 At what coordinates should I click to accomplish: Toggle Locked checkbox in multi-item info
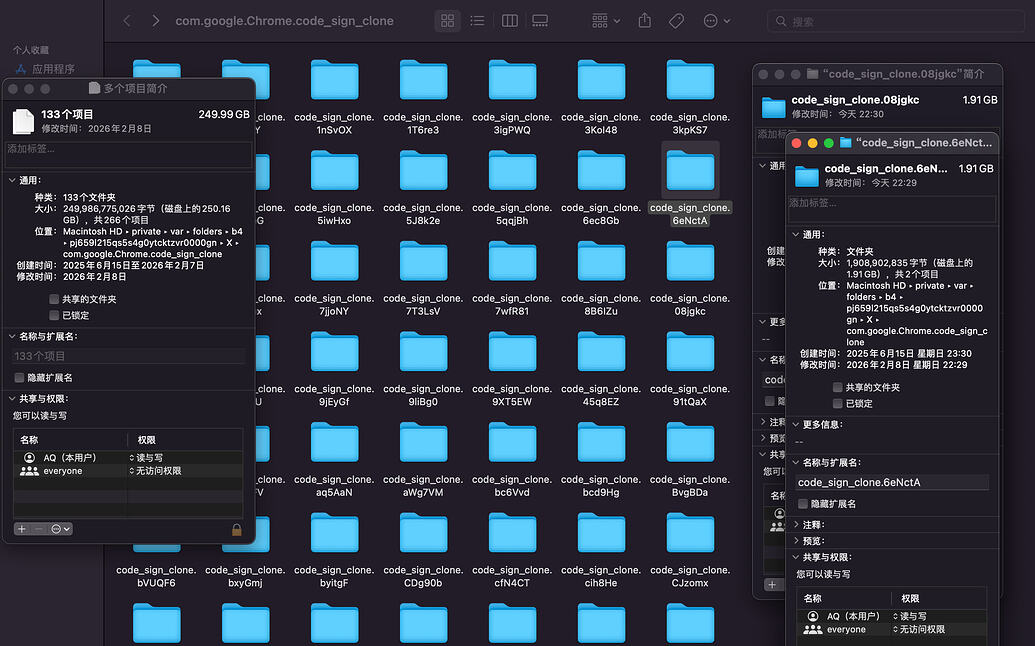(x=54, y=315)
